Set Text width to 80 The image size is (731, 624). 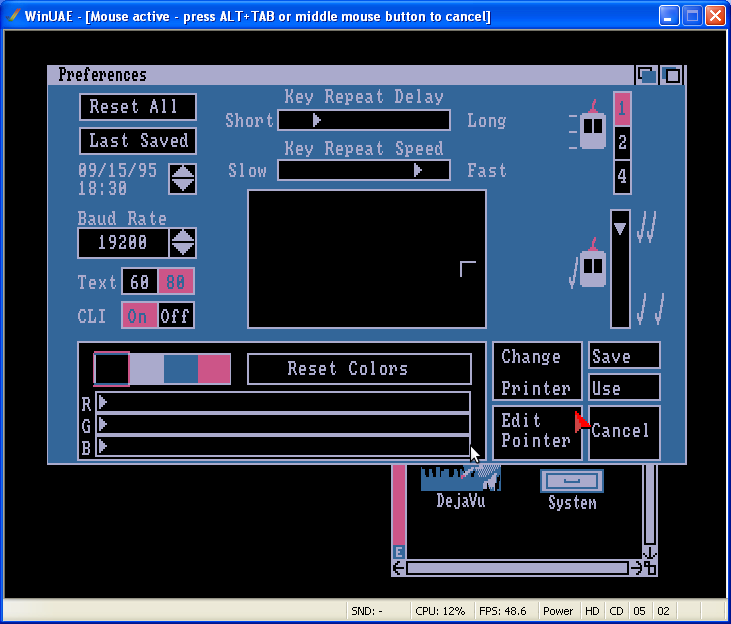[176, 282]
